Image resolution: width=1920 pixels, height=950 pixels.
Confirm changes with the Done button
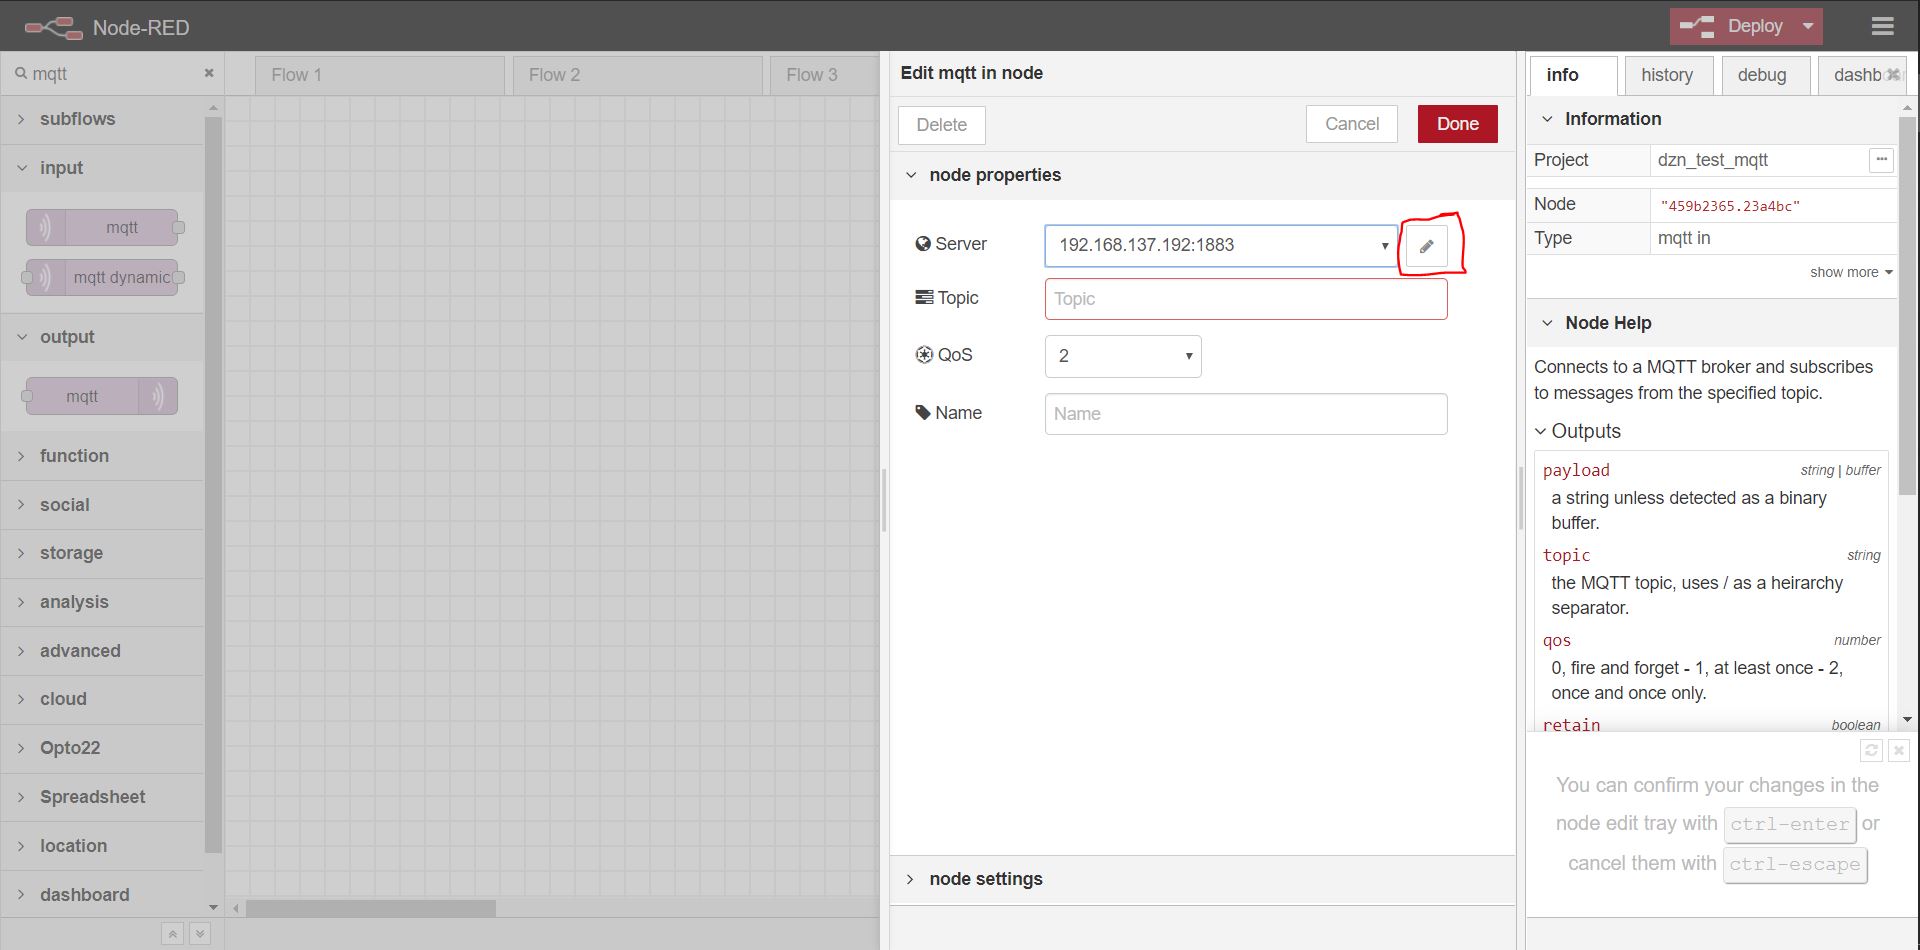pyautogui.click(x=1458, y=124)
